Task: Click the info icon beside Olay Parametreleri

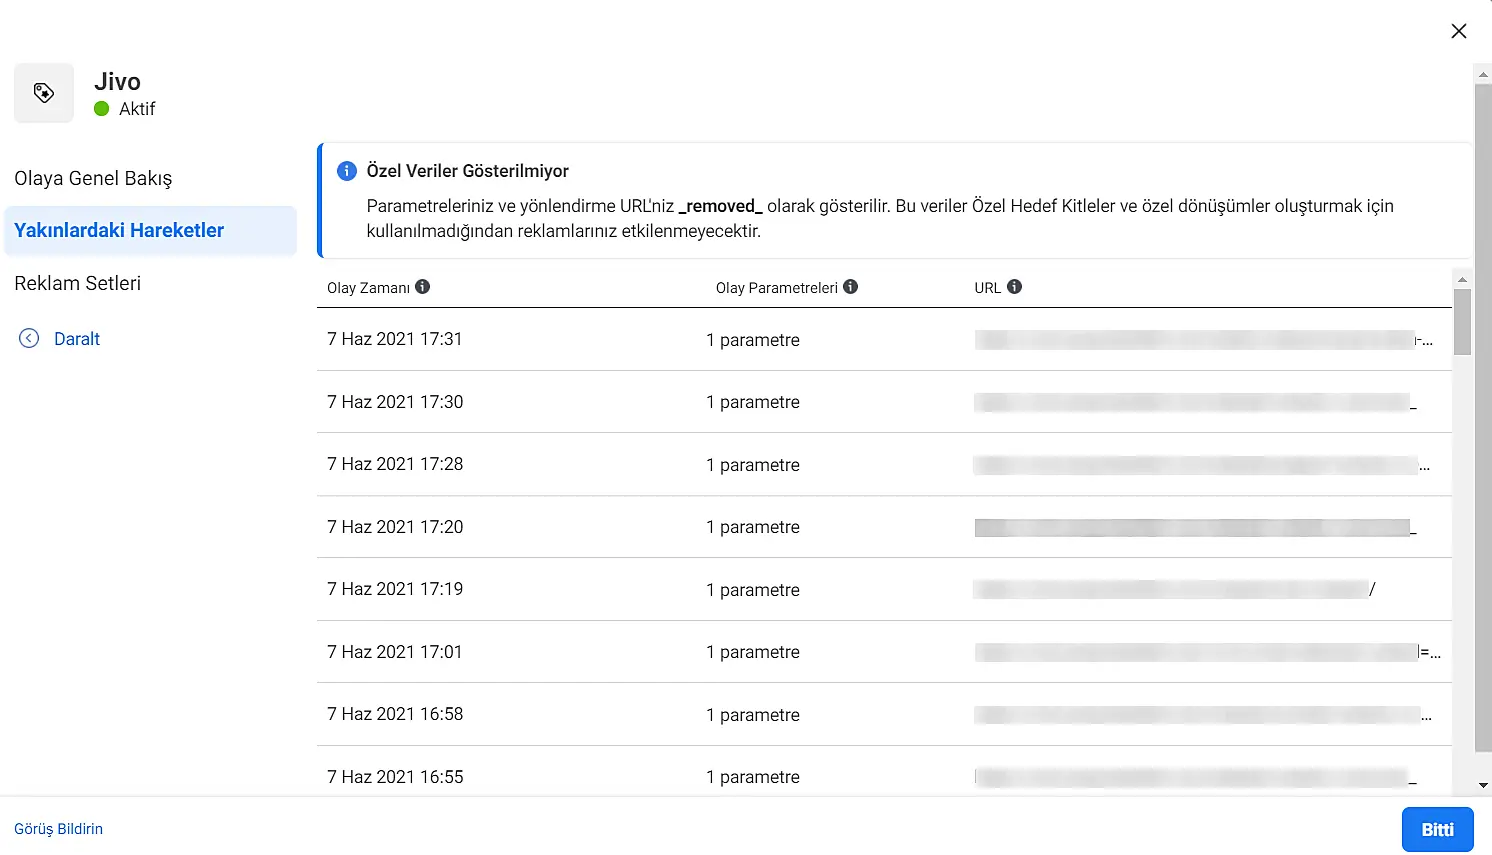Action: click(851, 287)
